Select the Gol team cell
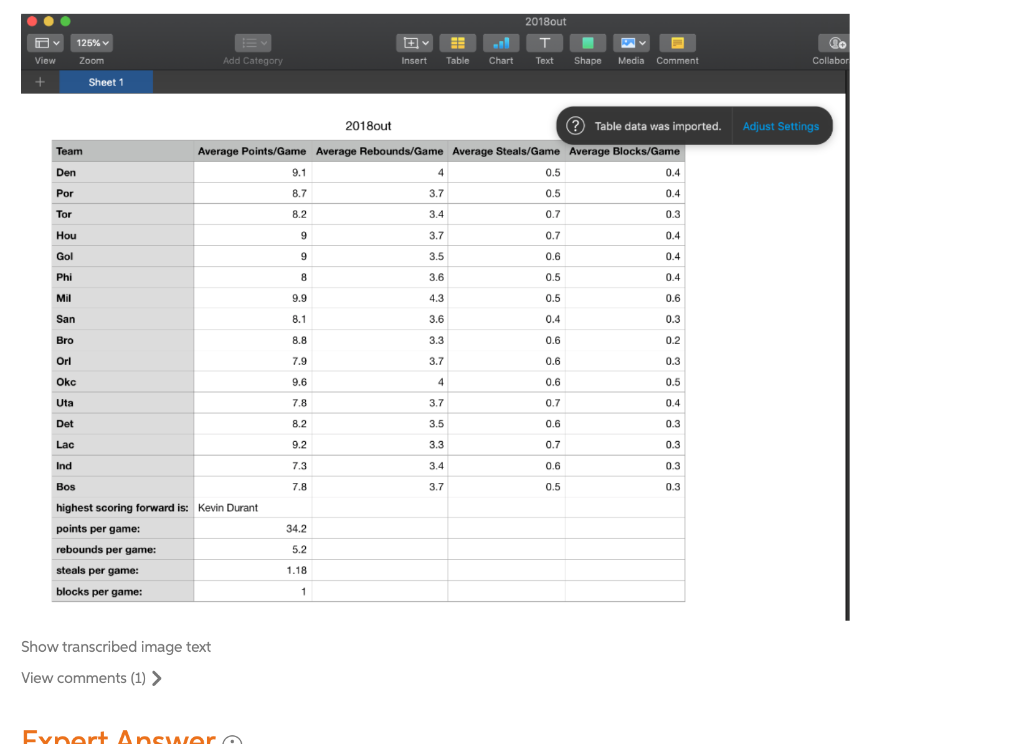 coord(123,256)
